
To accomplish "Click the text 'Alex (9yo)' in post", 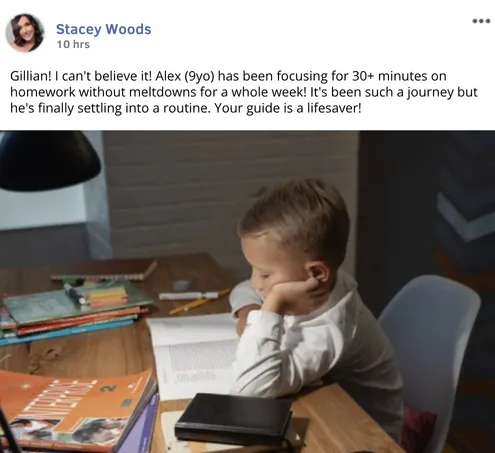I will click(184, 76).
